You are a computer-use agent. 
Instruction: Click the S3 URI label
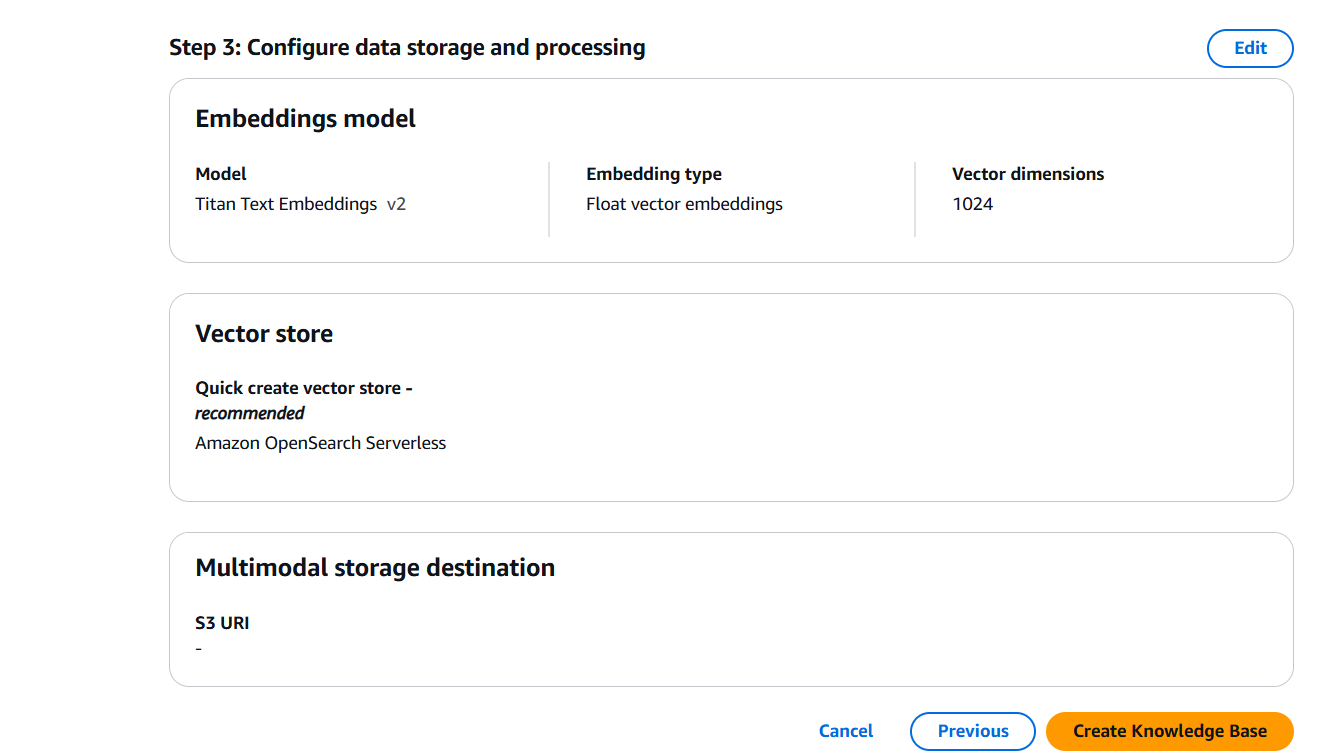[222, 623]
